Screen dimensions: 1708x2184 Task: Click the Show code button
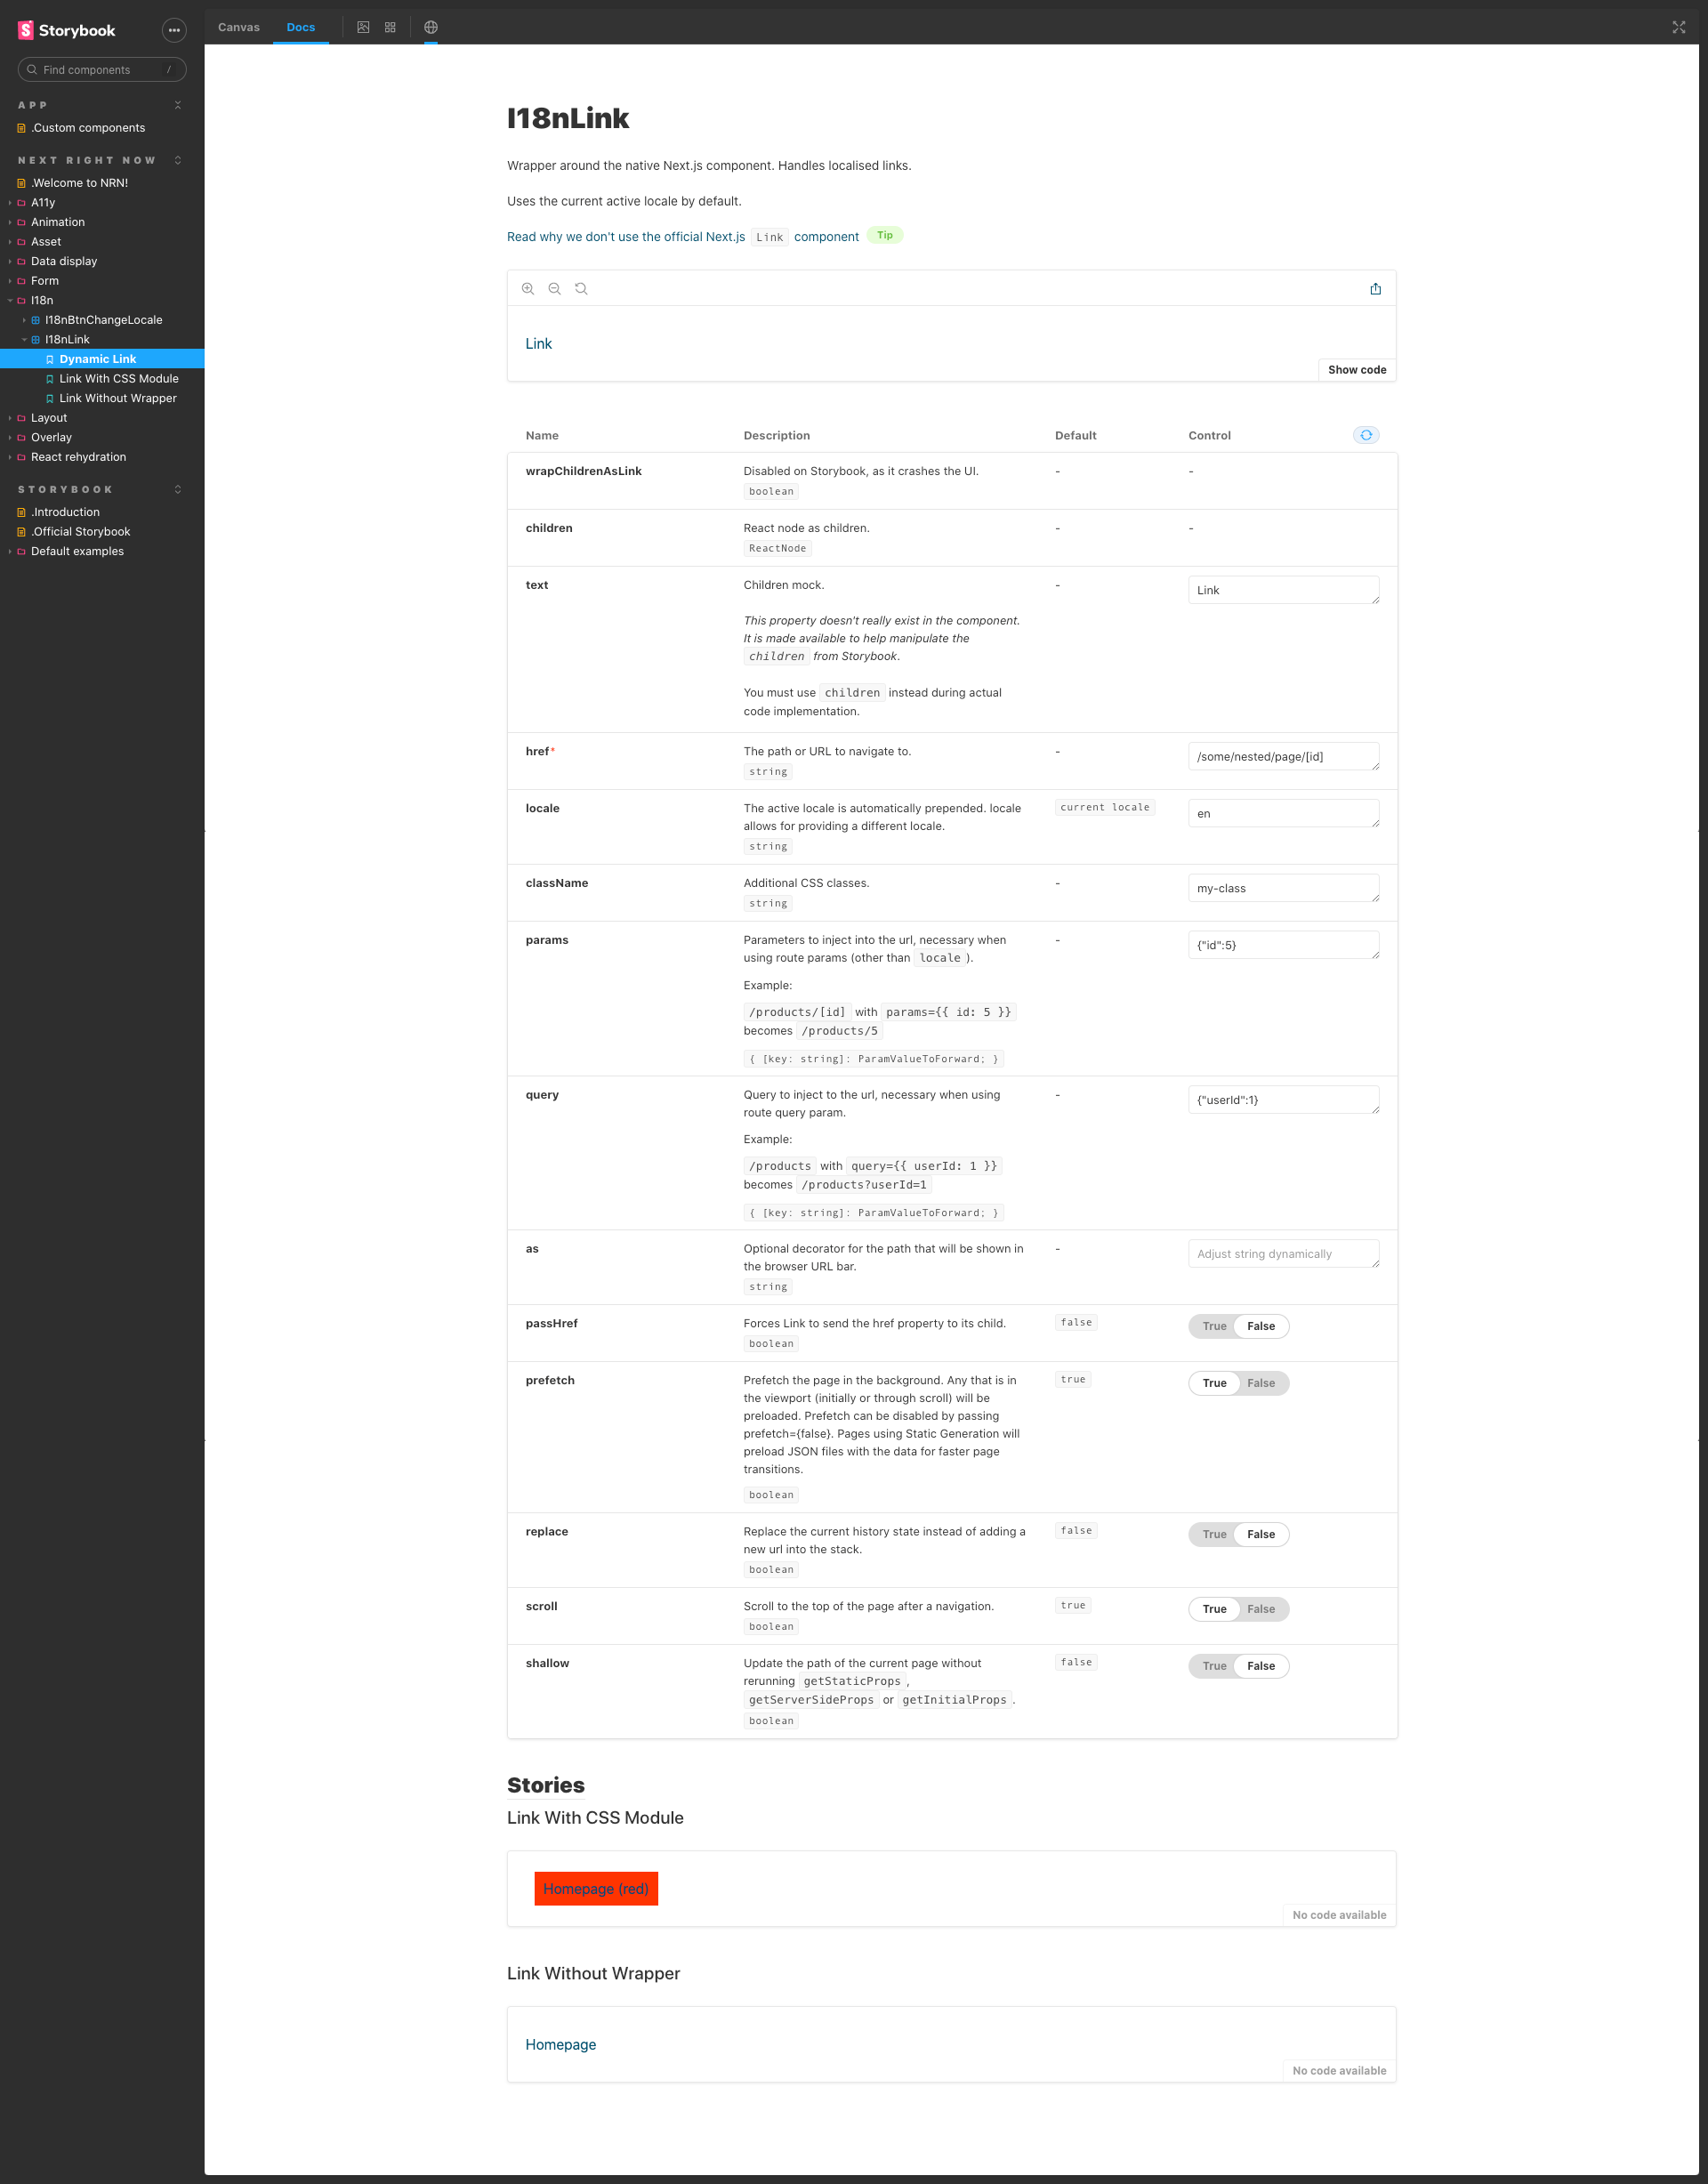point(1356,369)
